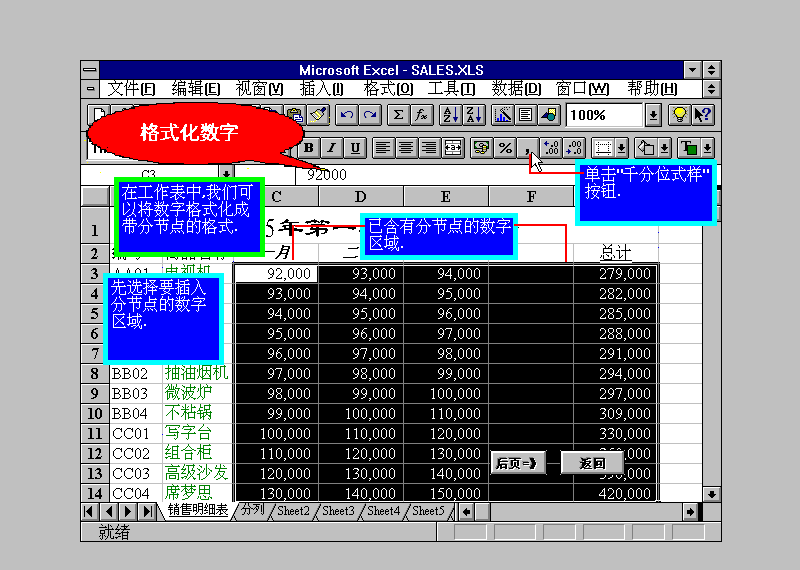Switch to the Sheet2 tab
This screenshot has height=570, width=800.
294,511
